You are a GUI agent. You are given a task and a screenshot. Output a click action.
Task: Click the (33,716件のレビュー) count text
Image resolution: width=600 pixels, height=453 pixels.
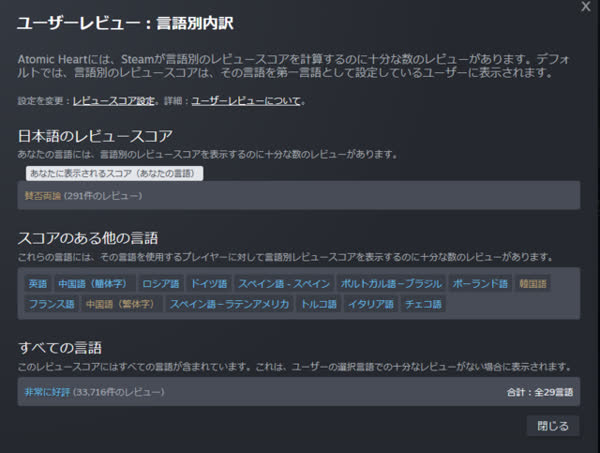pos(119,392)
